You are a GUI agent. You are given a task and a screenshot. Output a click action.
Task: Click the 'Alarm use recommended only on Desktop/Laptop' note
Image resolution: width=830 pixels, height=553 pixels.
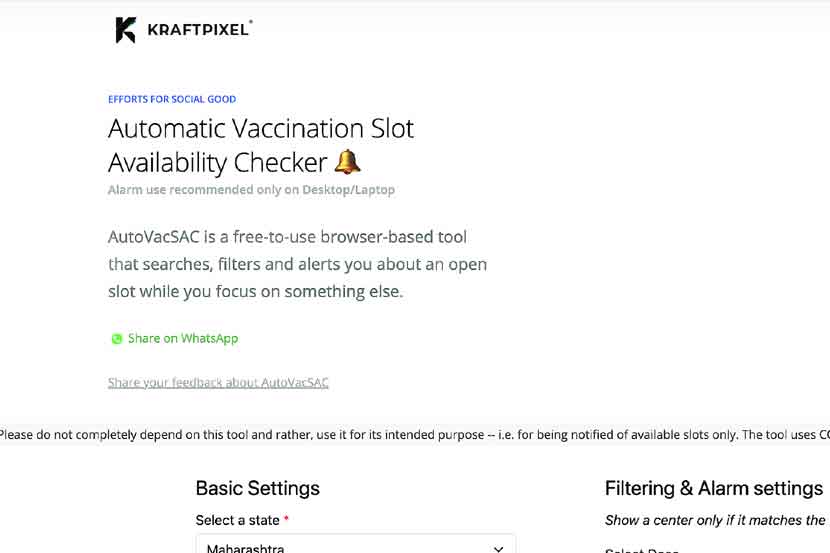251,189
